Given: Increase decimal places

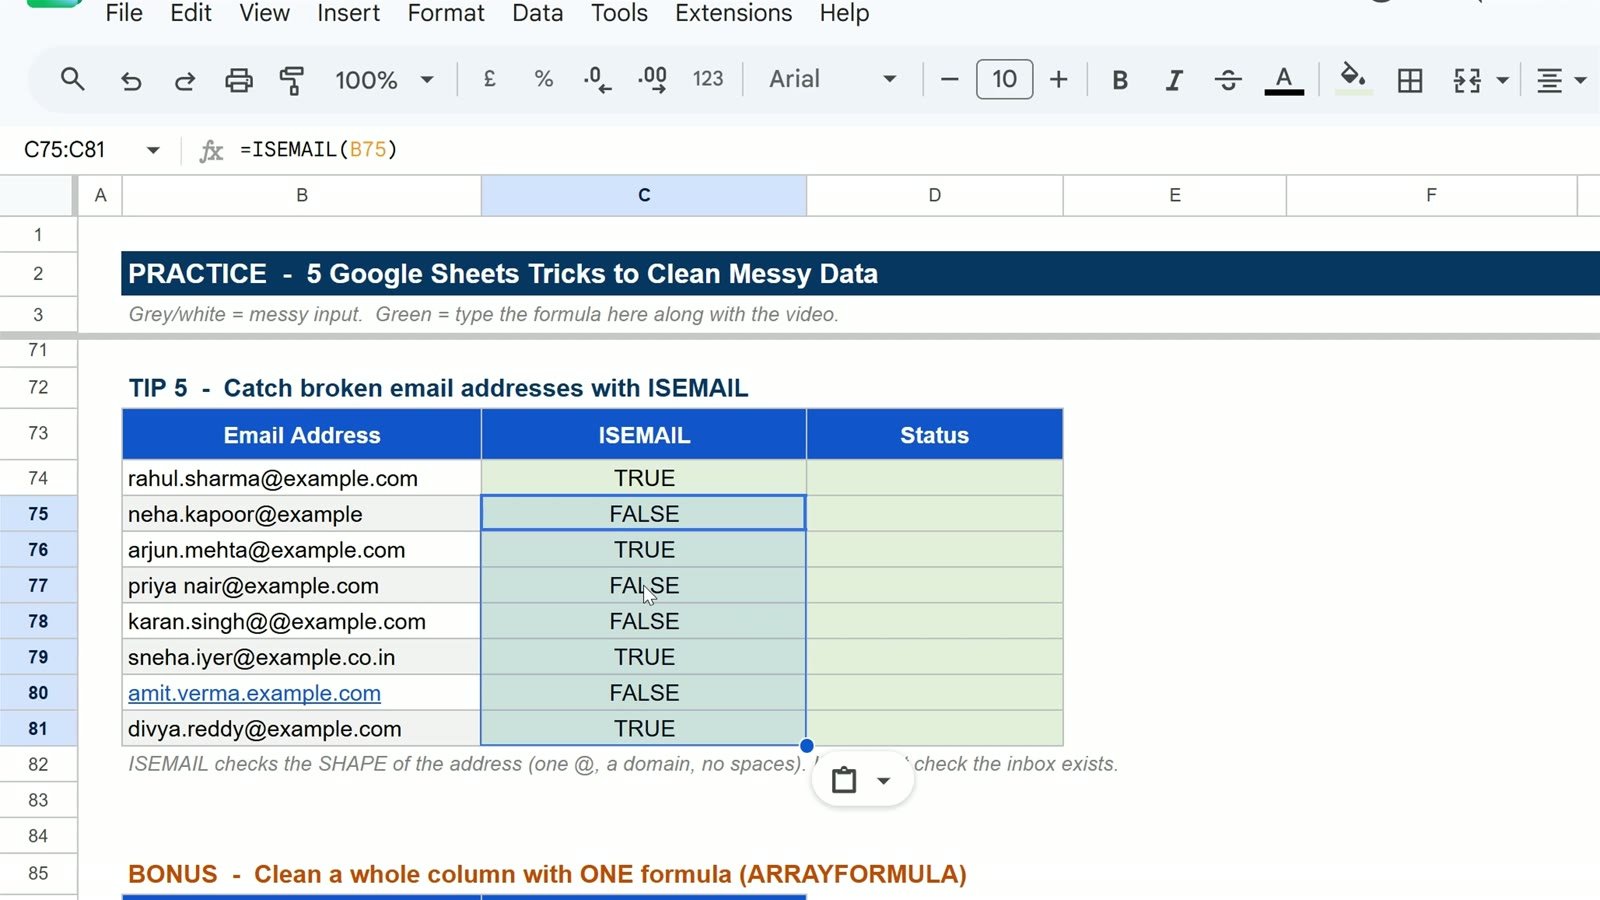Looking at the screenshot, I should tap(652, 80).
